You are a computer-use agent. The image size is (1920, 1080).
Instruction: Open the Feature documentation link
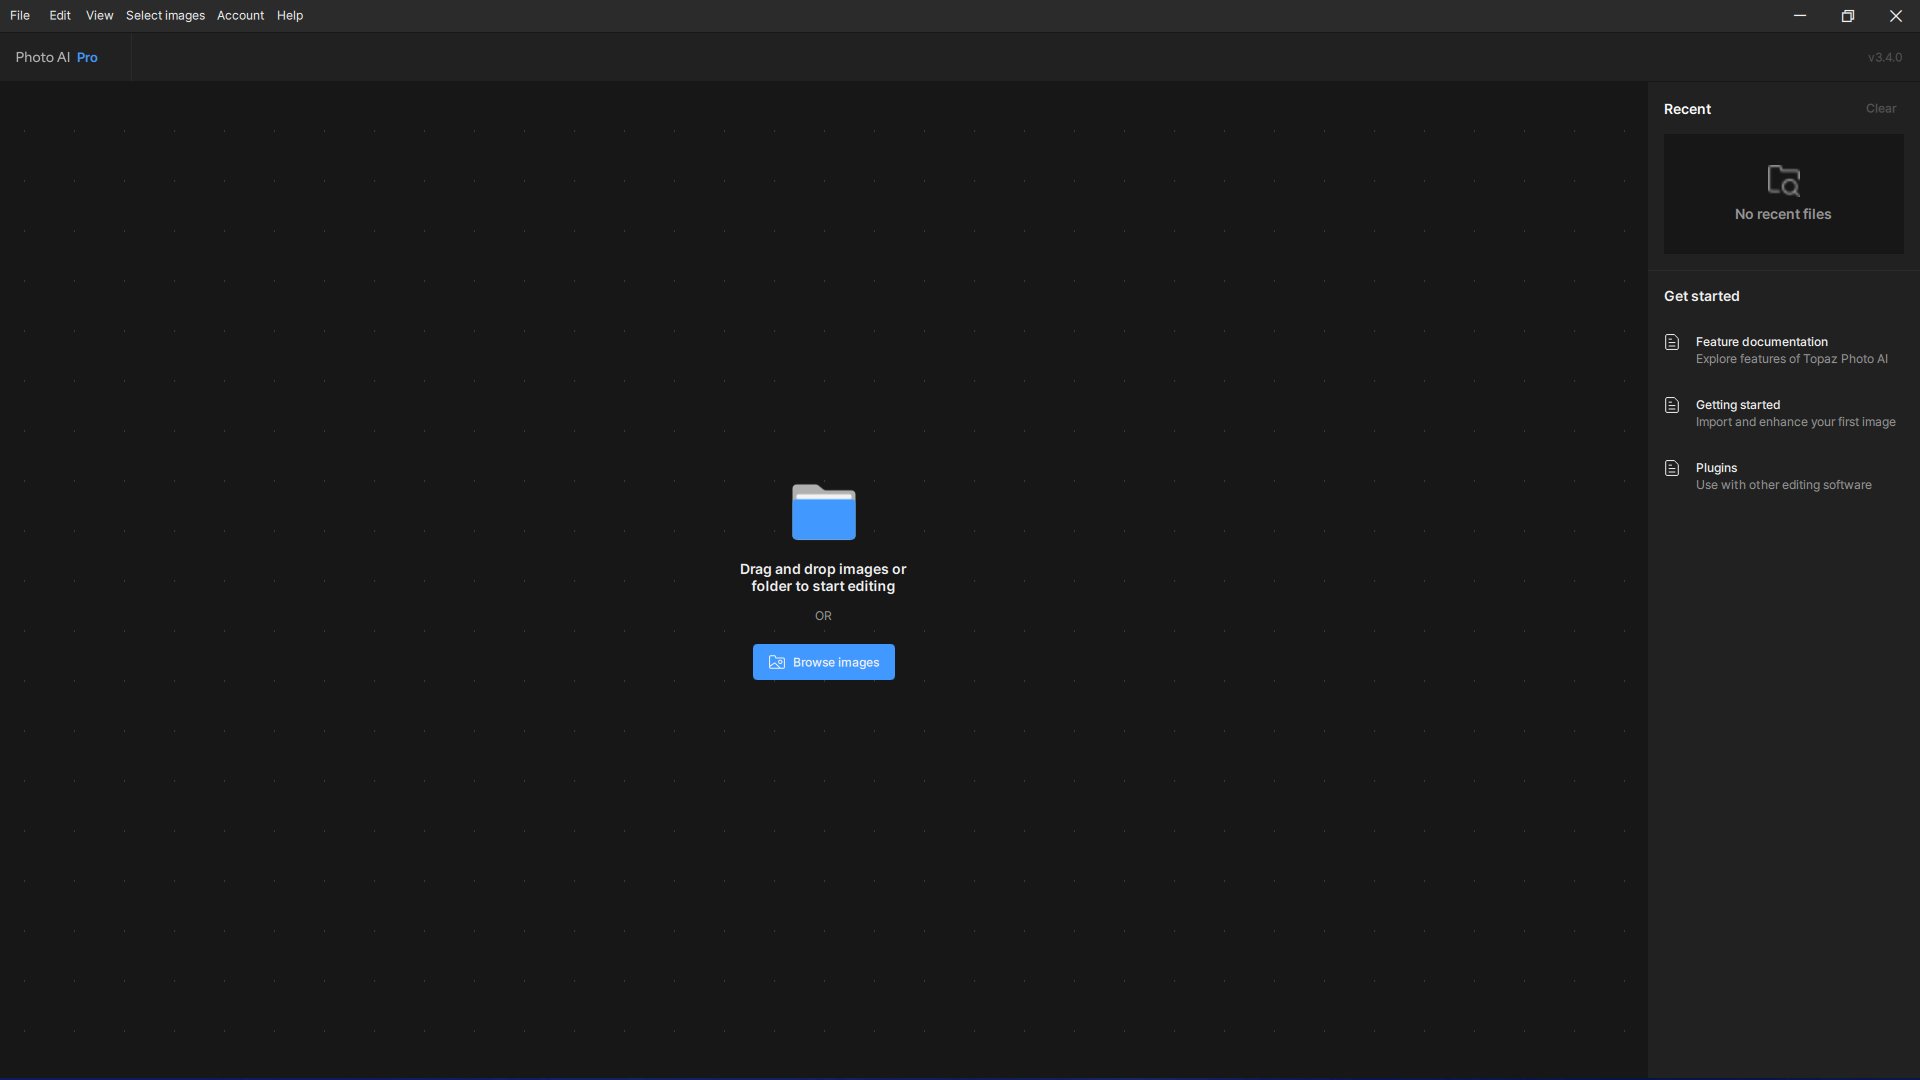(1761, 342)
